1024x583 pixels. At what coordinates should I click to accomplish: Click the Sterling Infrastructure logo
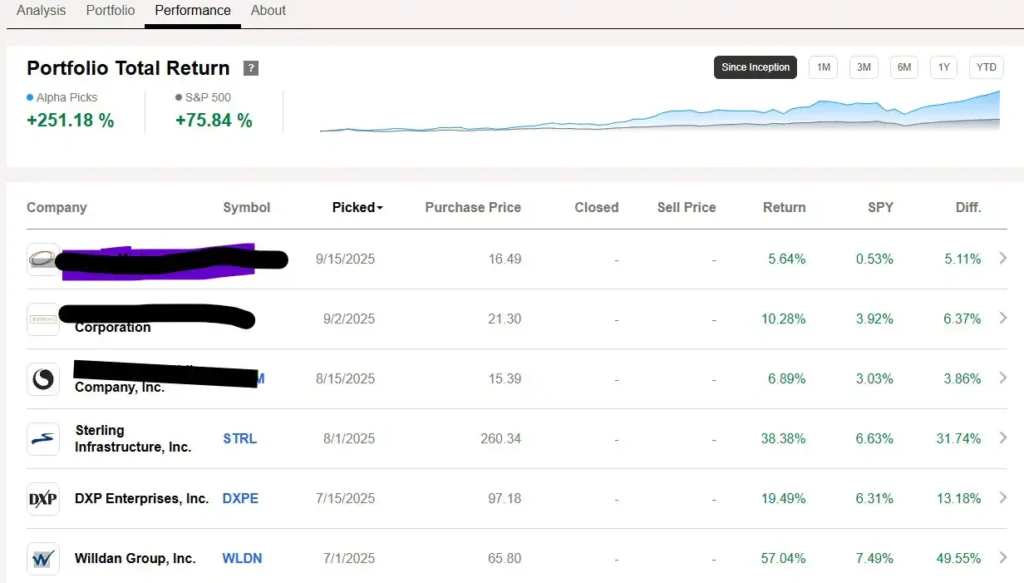[43, 438]
